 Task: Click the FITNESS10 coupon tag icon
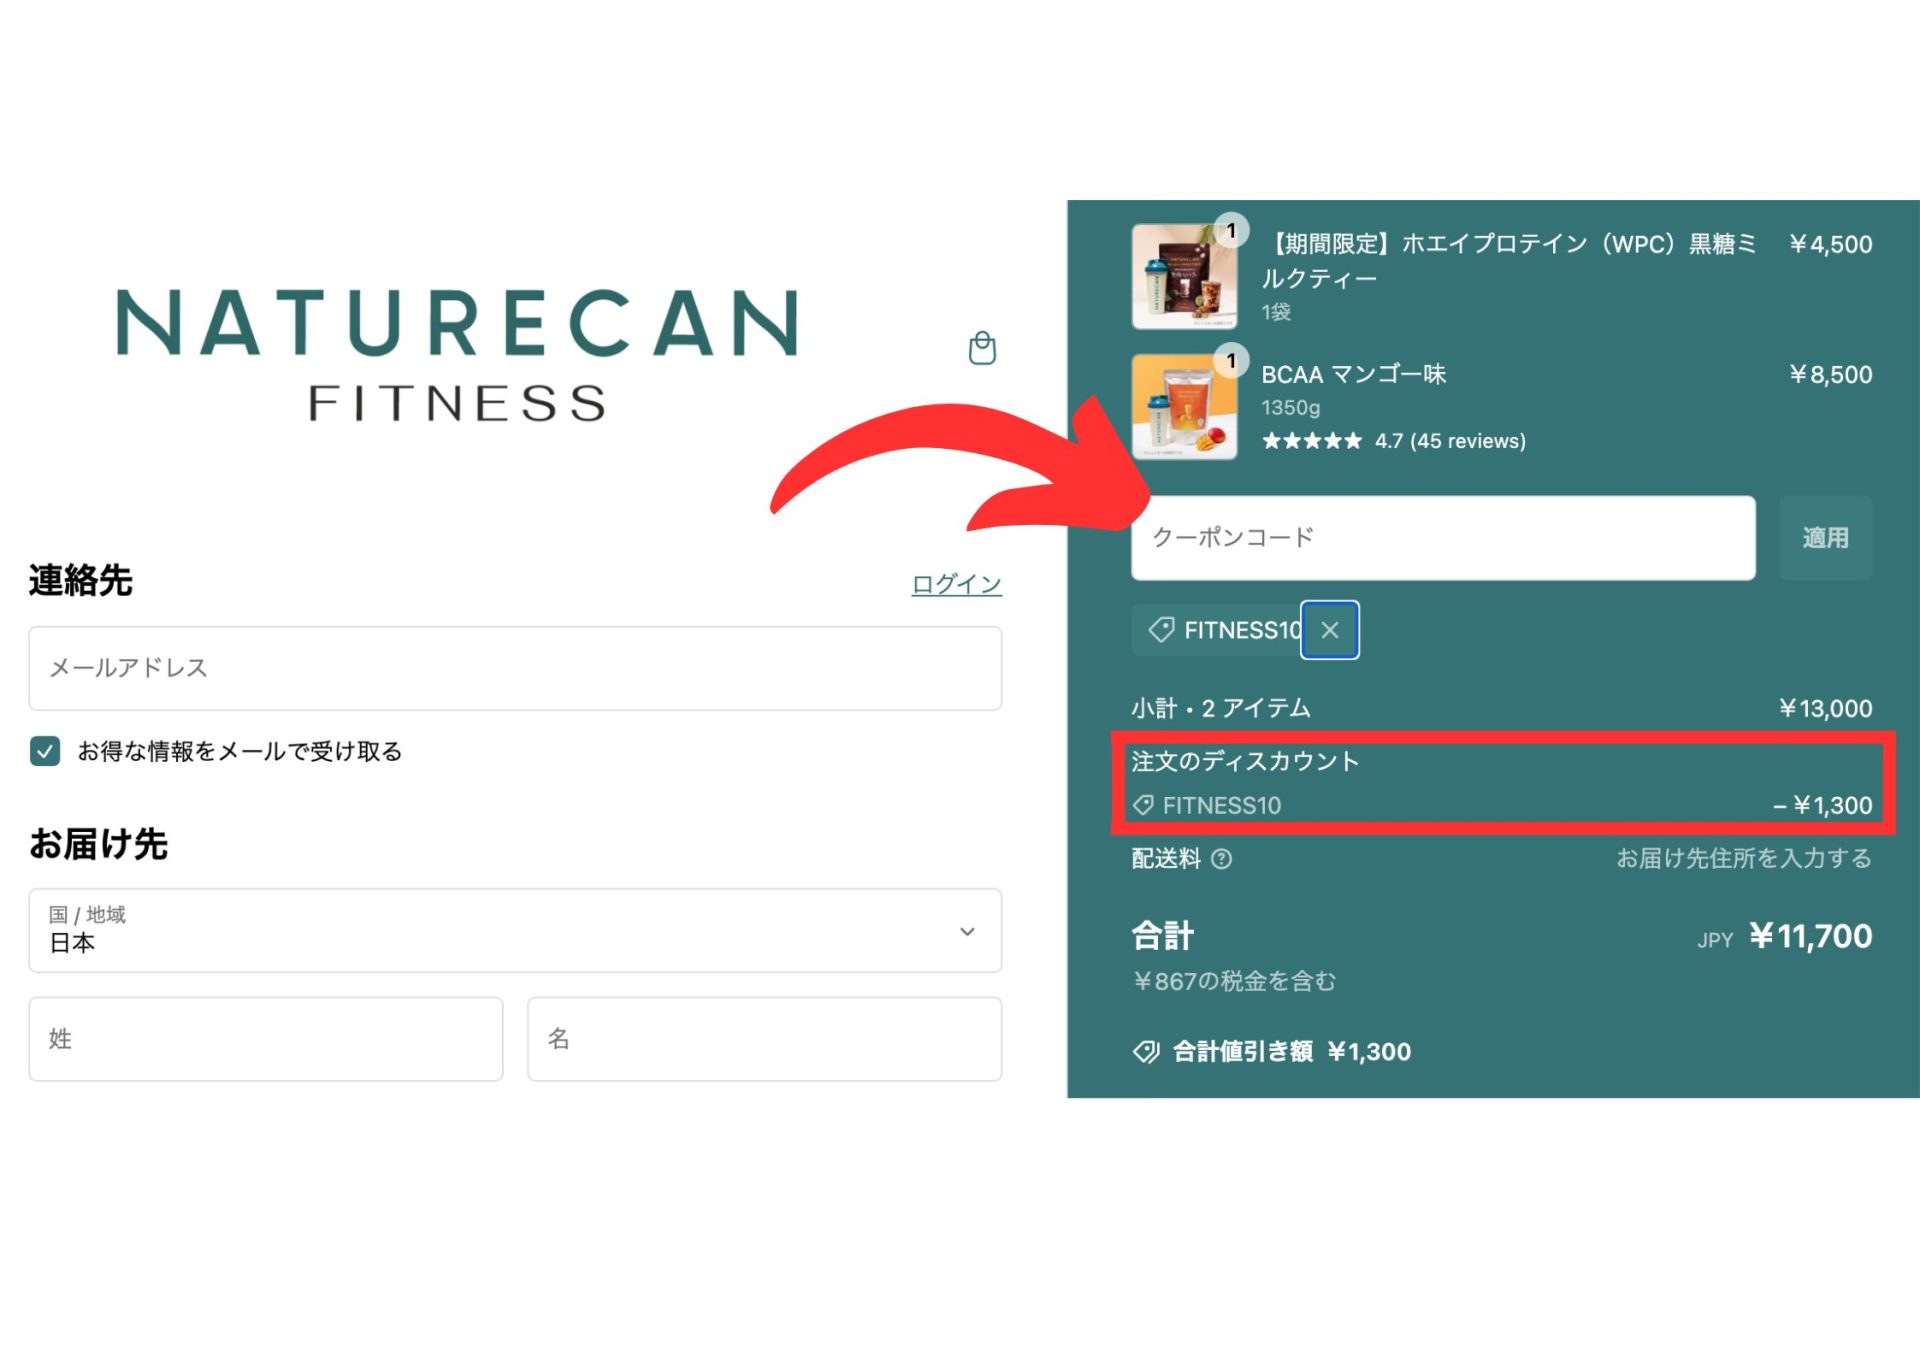click(1161, 630)
